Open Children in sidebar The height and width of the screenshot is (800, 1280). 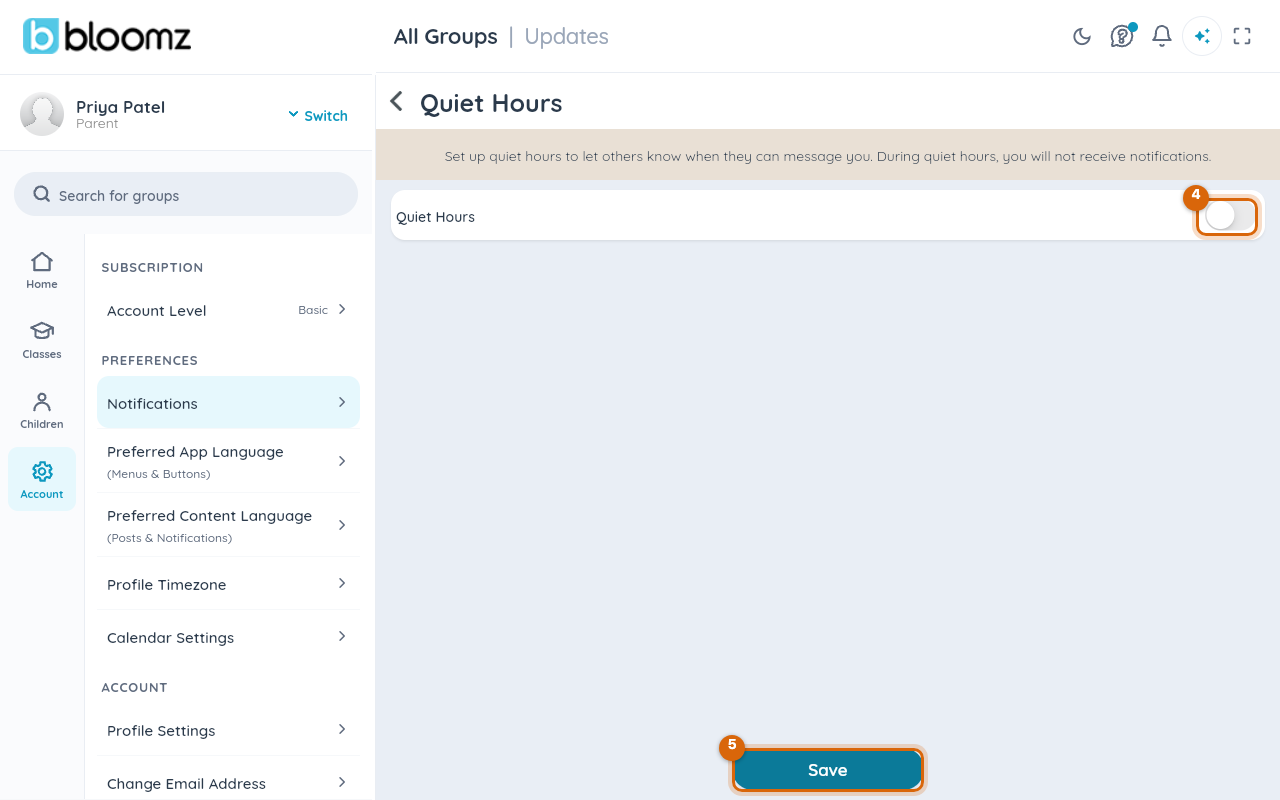click(x=42, y=411)
